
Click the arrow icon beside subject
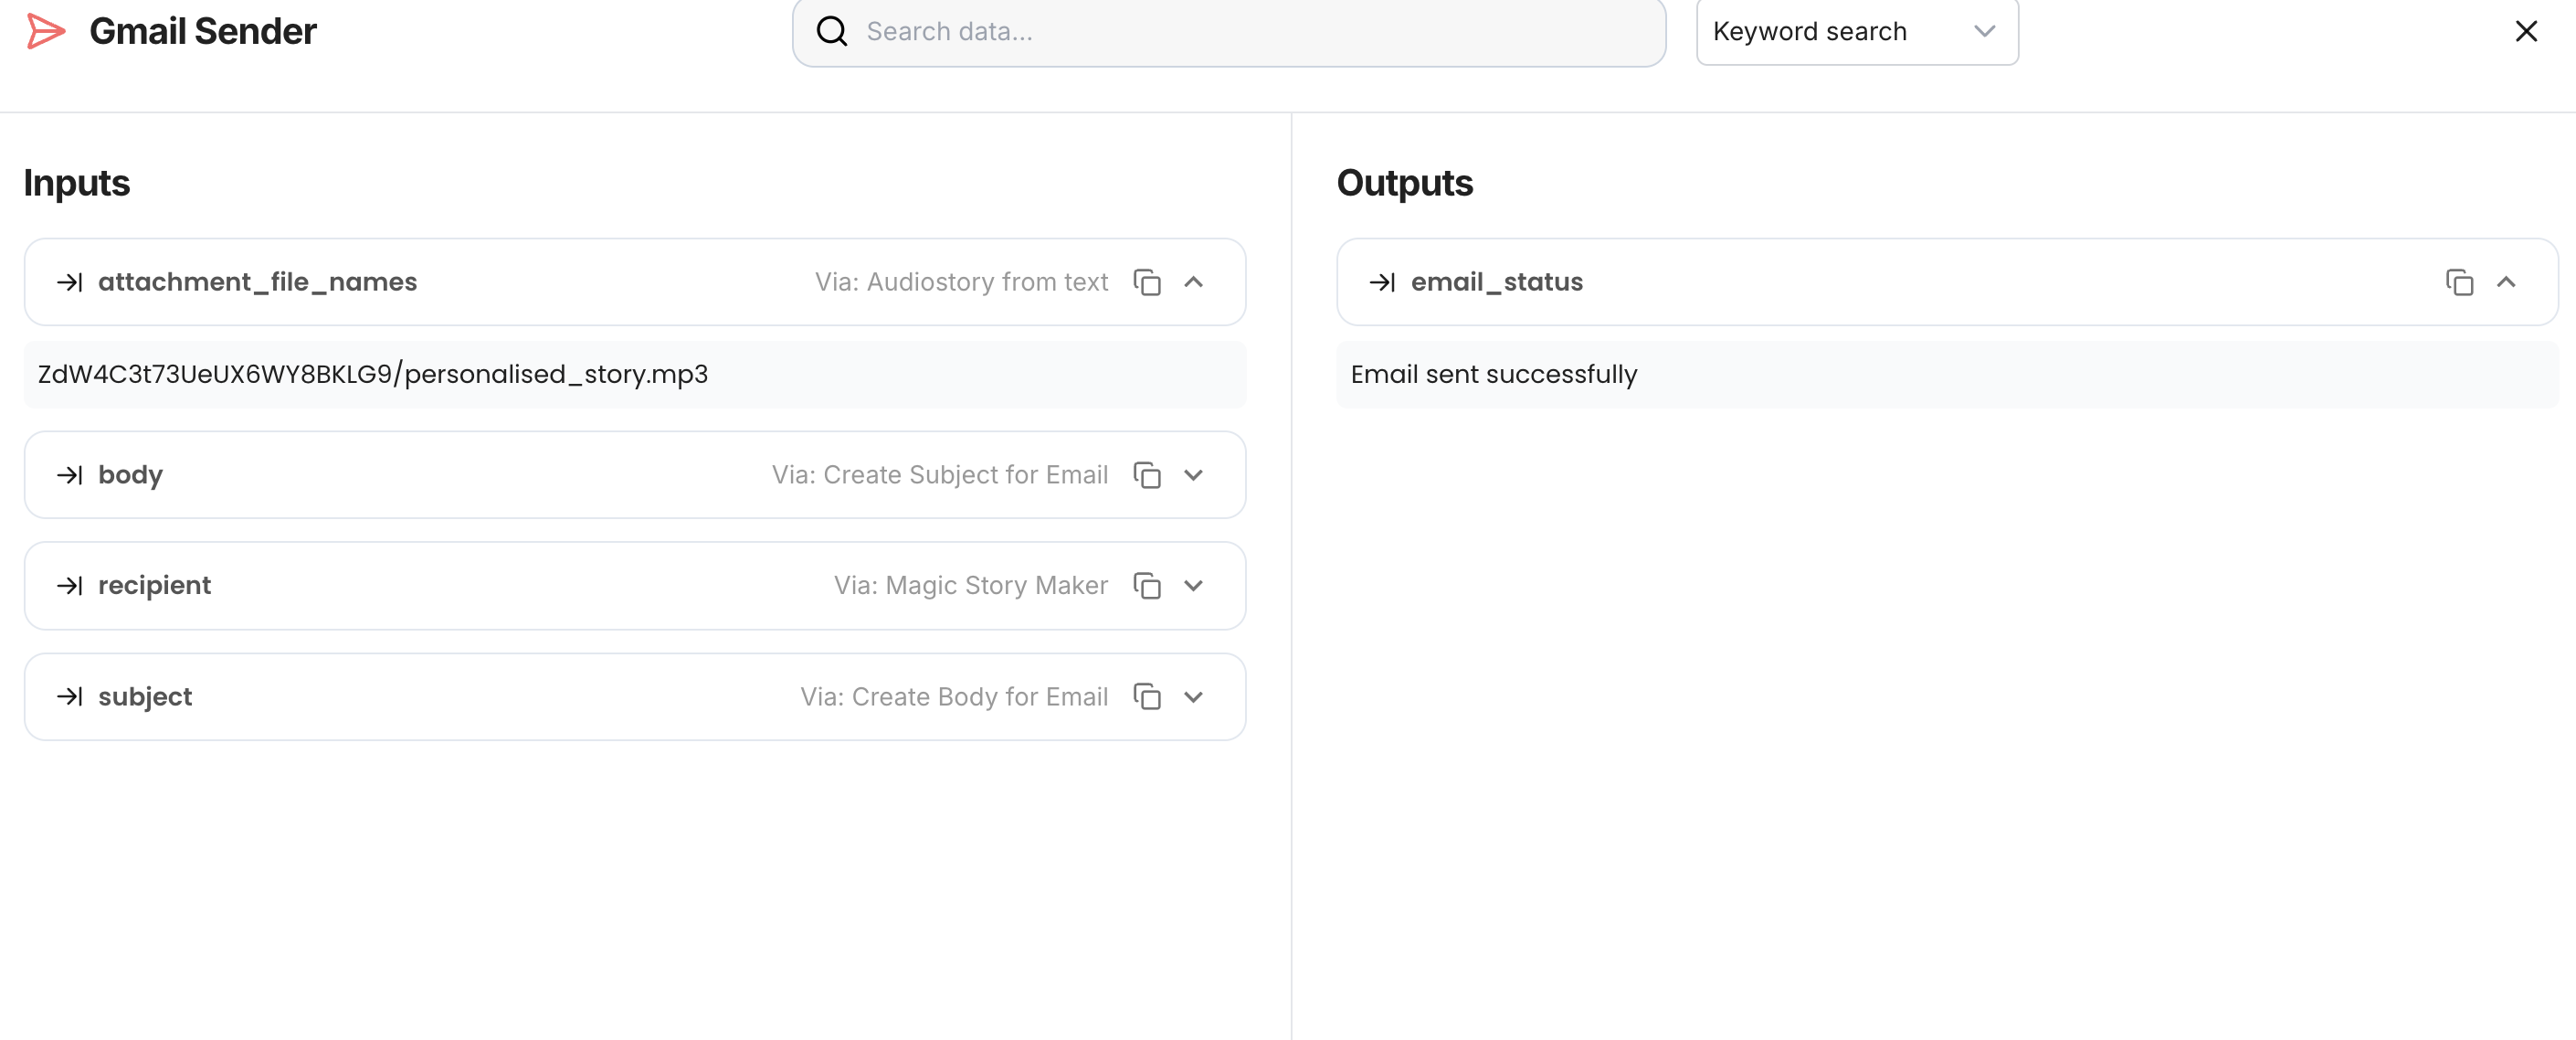click(x=70, y=697)
